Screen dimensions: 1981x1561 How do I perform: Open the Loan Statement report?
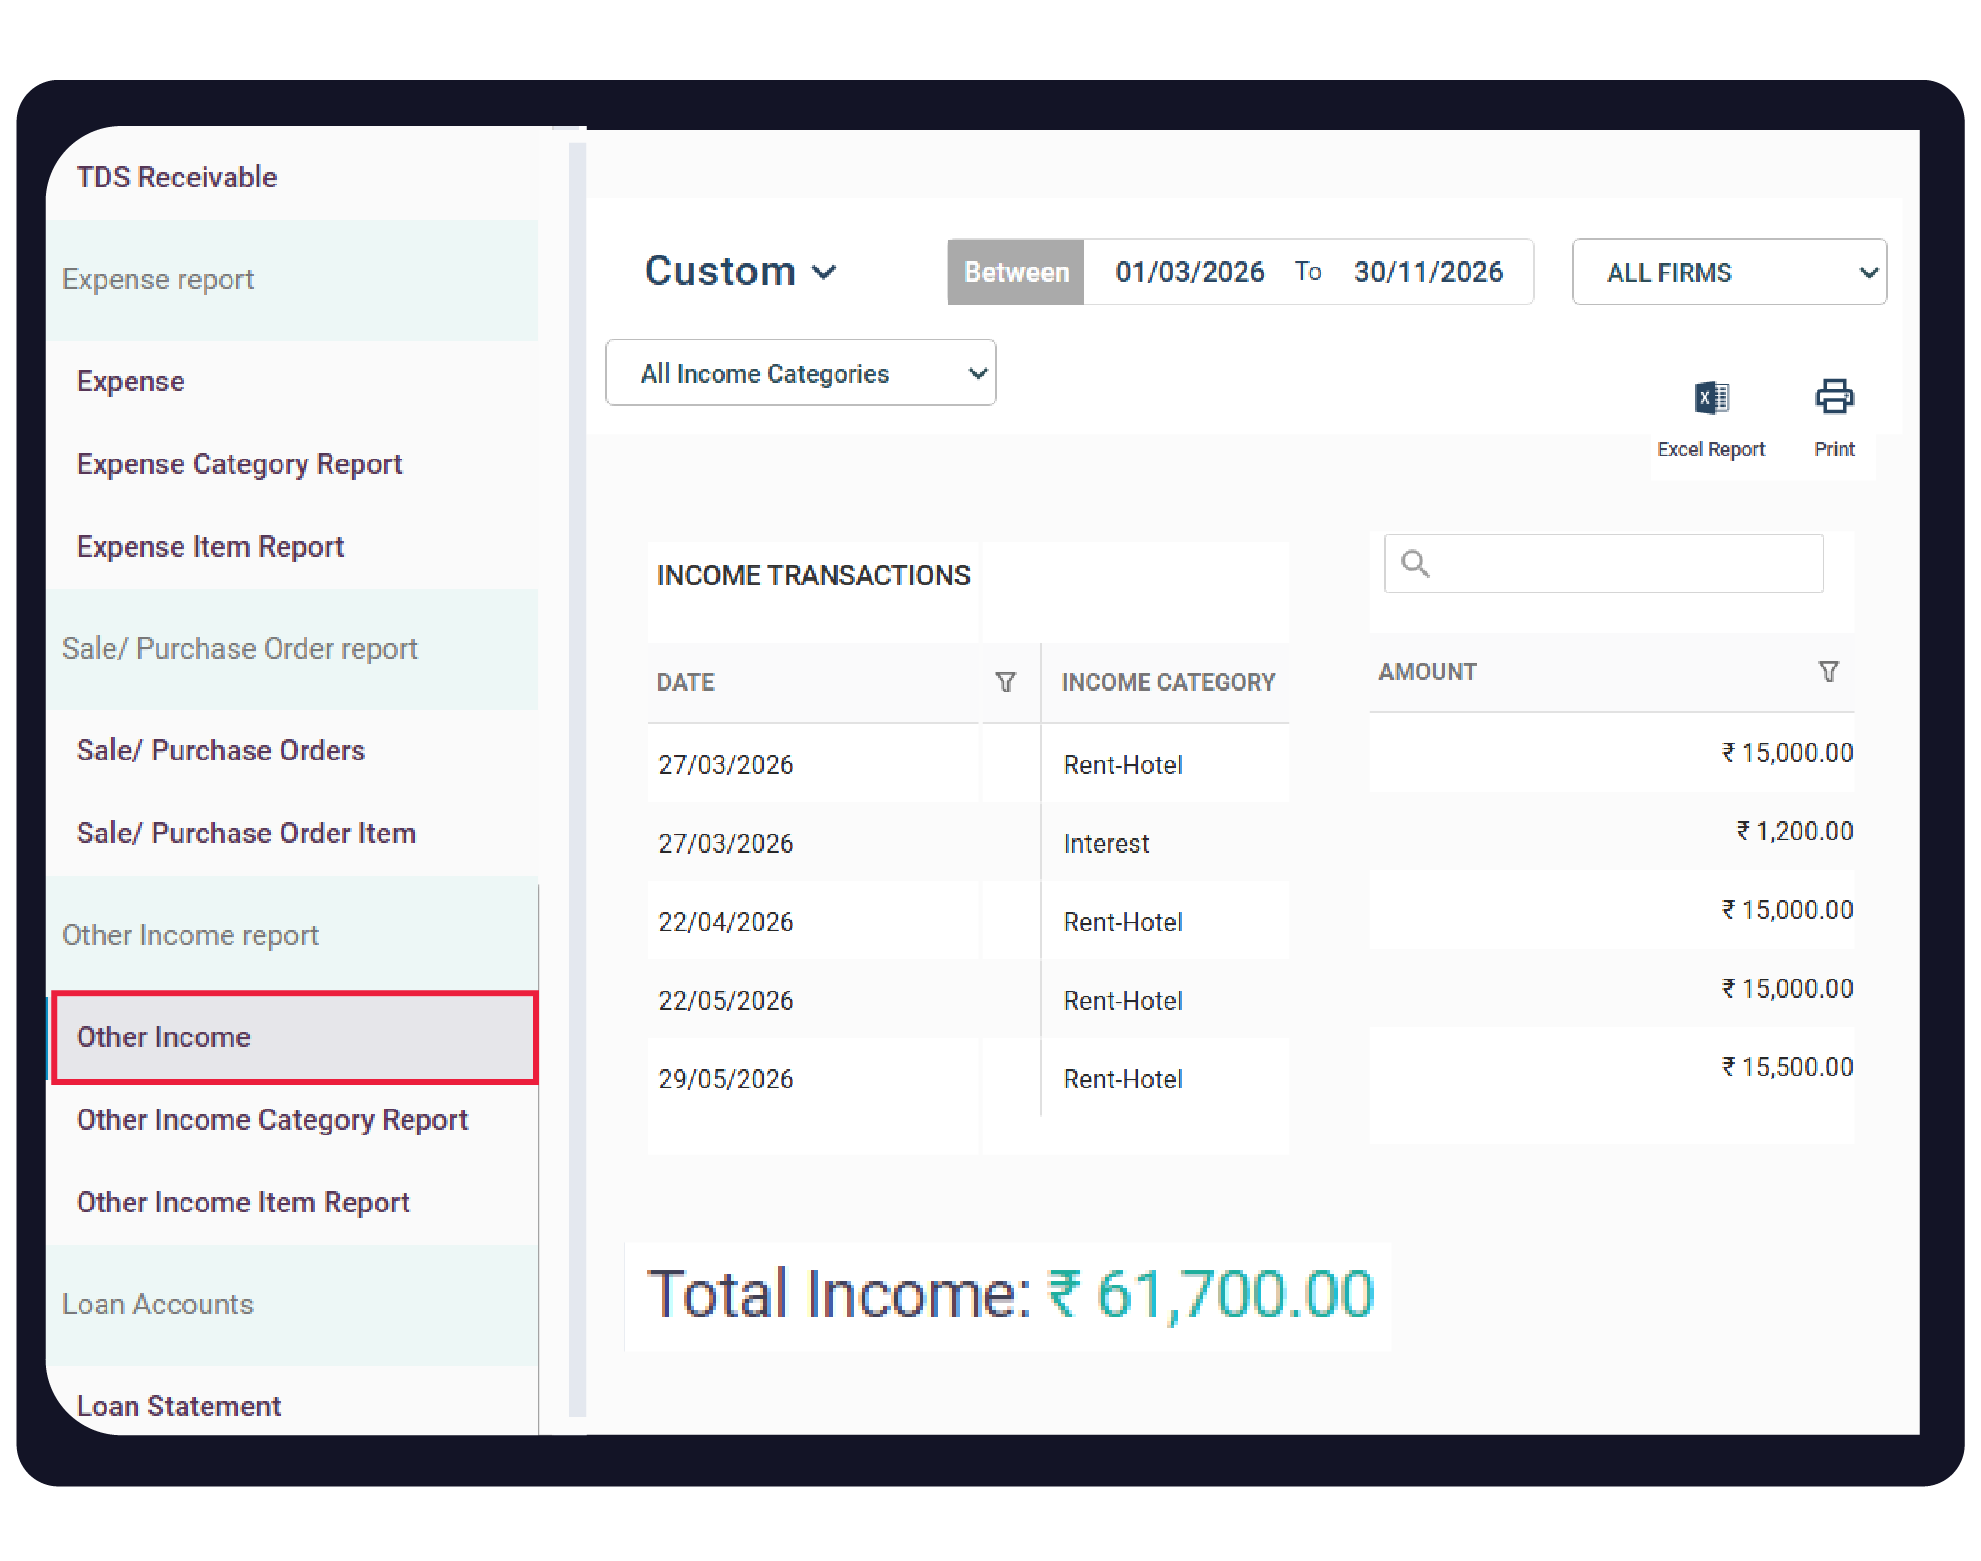point(178,1405)
